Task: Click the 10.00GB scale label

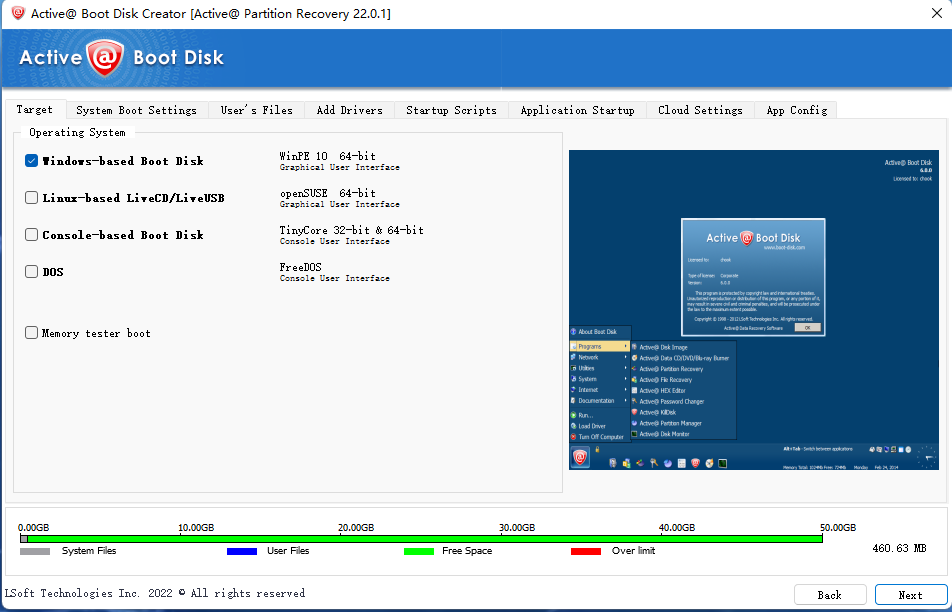Action: pos(196,528)
